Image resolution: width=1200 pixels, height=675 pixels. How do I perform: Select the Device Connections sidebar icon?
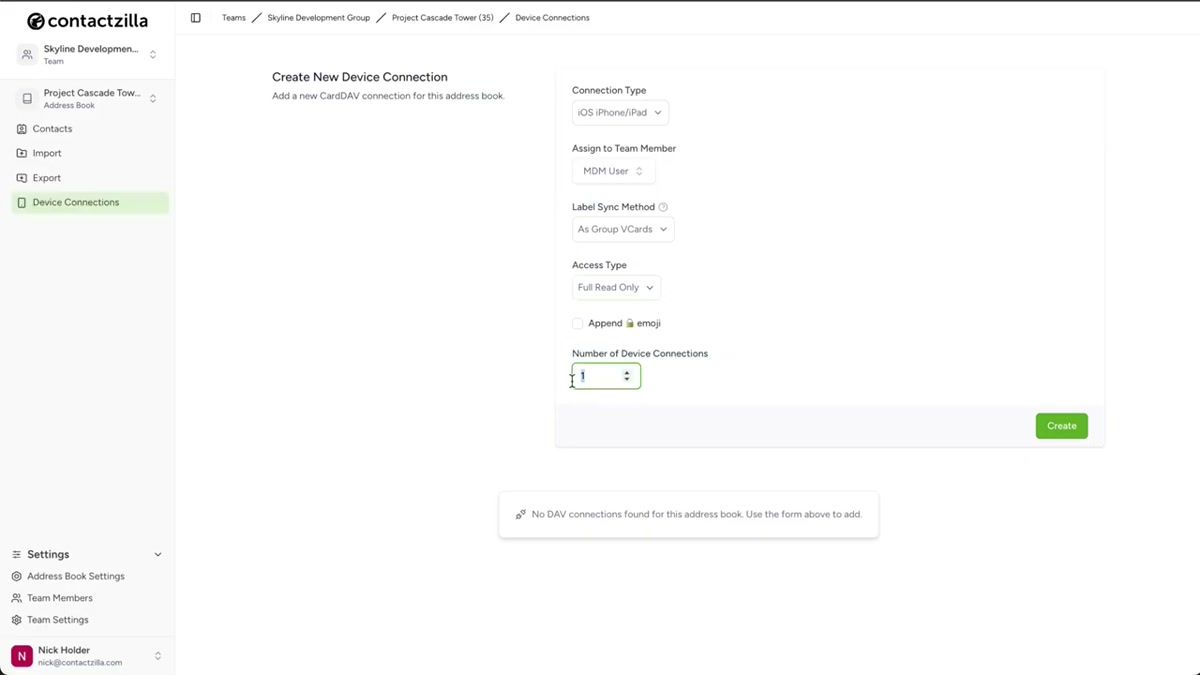point(20,201)
